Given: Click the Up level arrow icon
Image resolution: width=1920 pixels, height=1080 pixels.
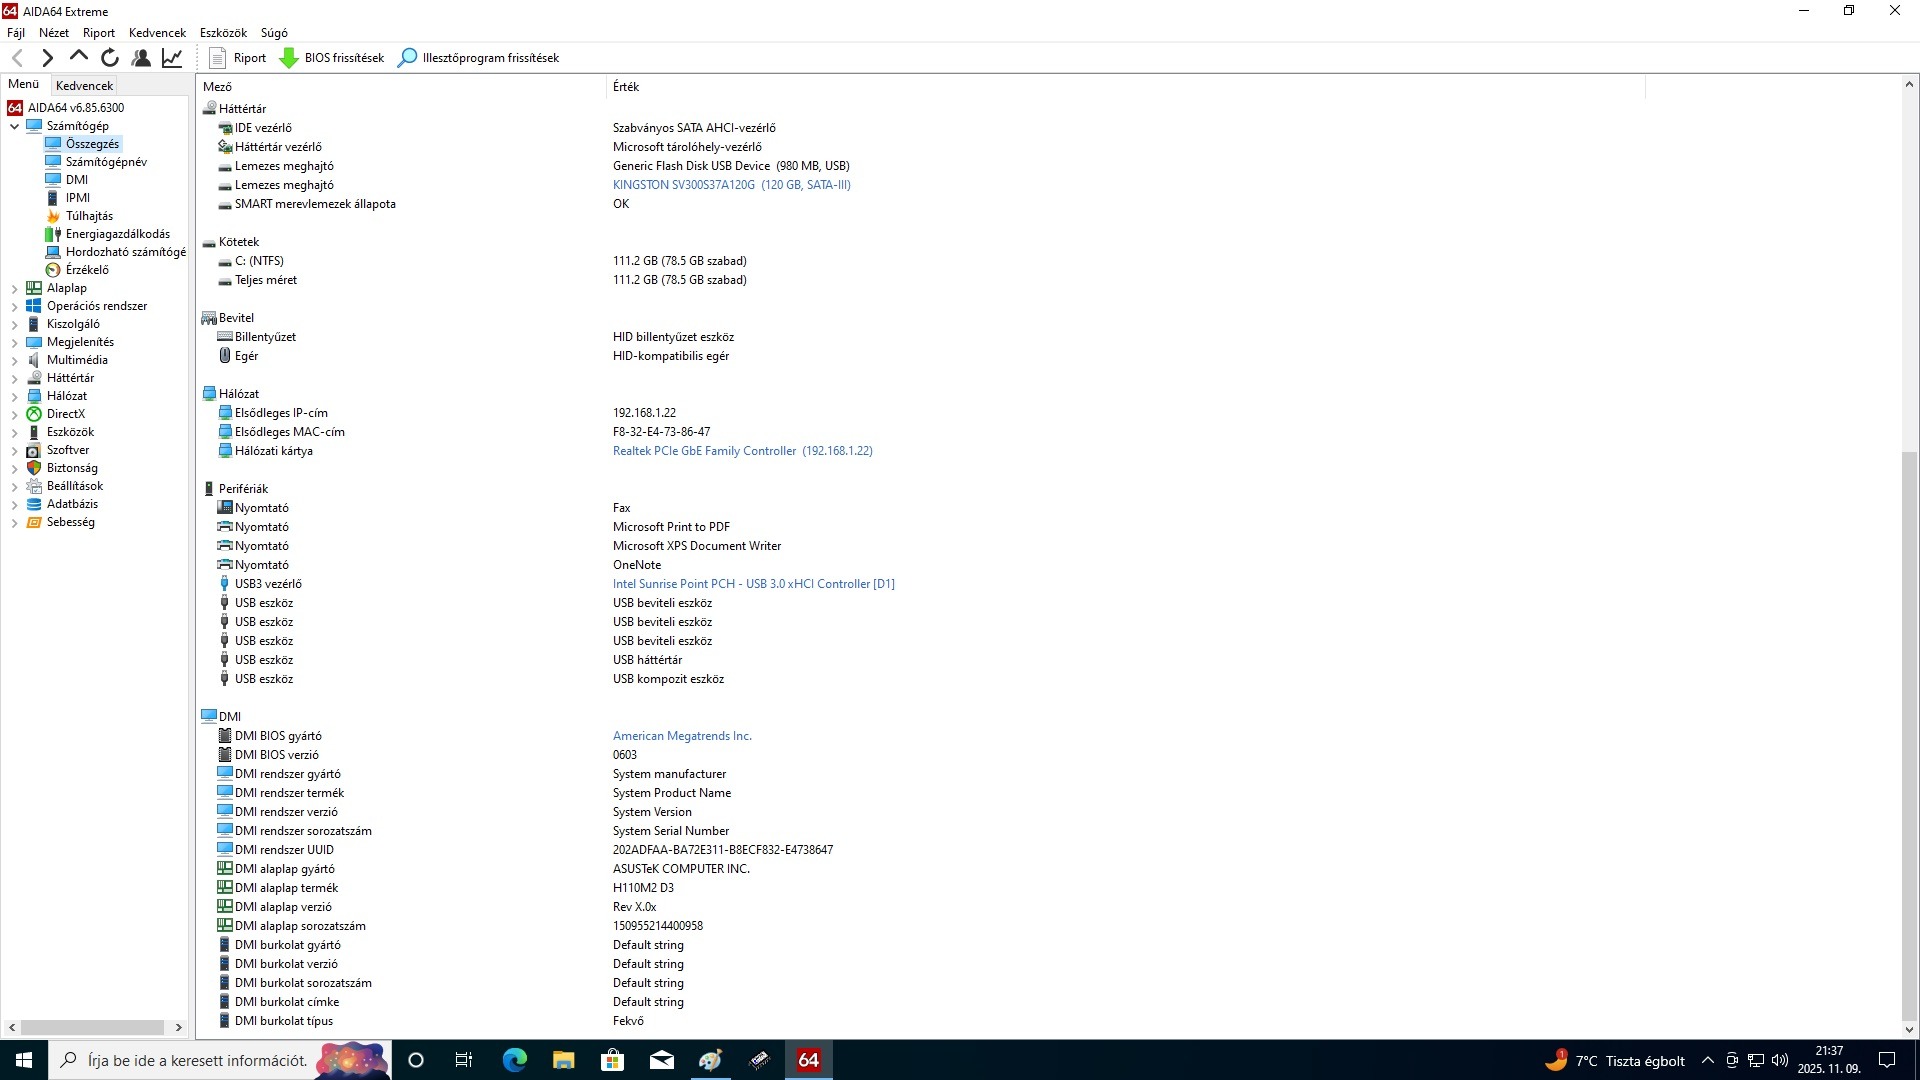Looking at the screenshot, I should (x=79, y=57).
